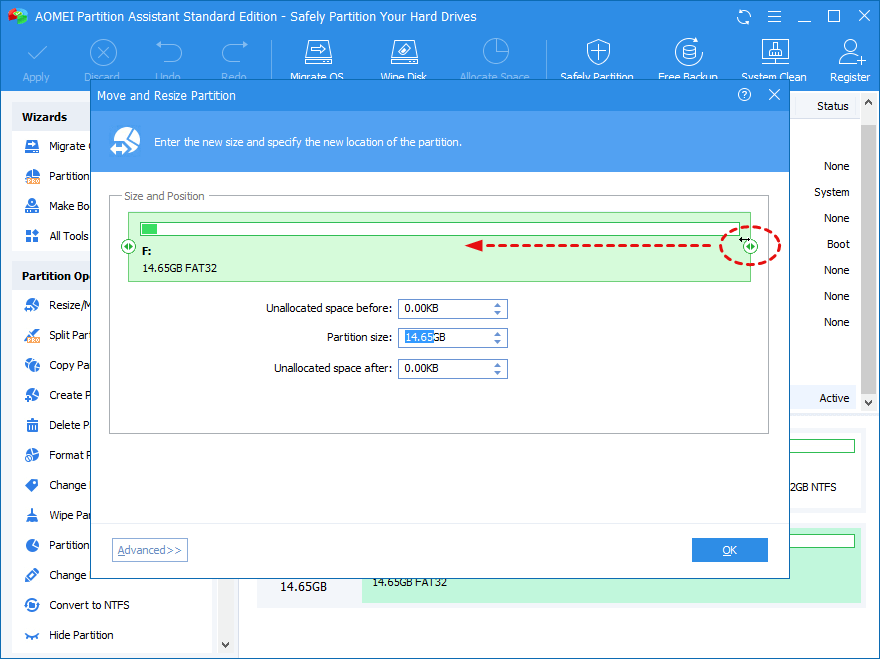
Task: Close the Move and Resize Partition dialog
Action: coord(774,95)
